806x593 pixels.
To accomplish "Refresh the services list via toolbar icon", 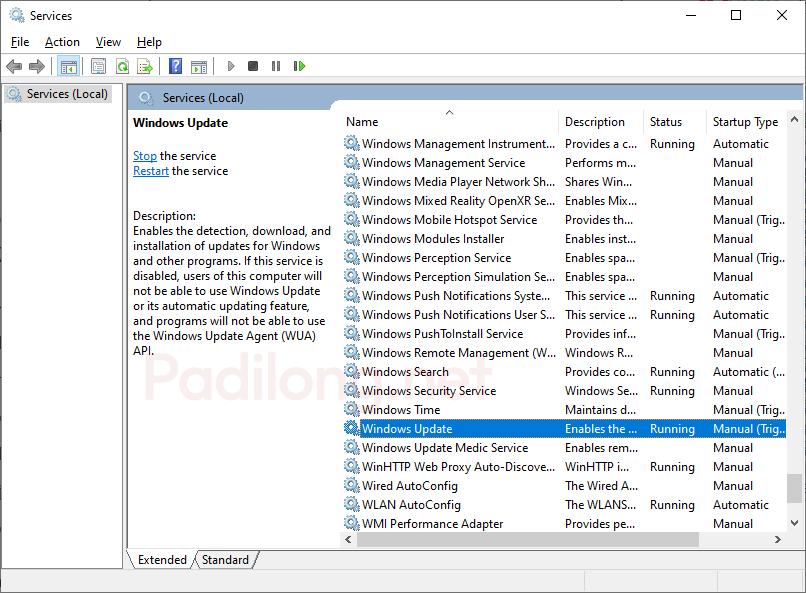I will pyautogui.click(x=122, y=66).
